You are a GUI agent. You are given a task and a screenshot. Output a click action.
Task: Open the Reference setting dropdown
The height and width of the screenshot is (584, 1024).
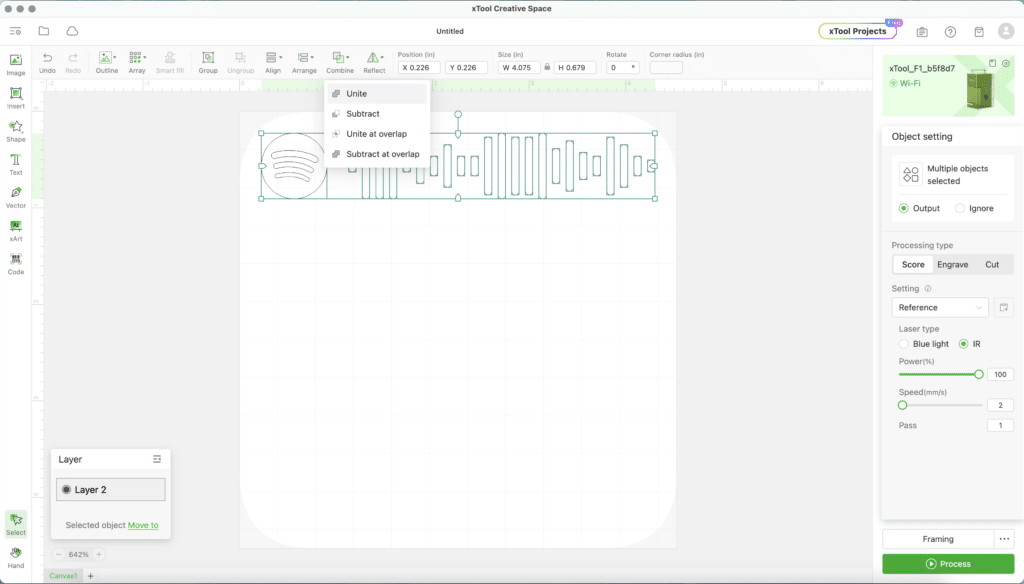point(940,307)
